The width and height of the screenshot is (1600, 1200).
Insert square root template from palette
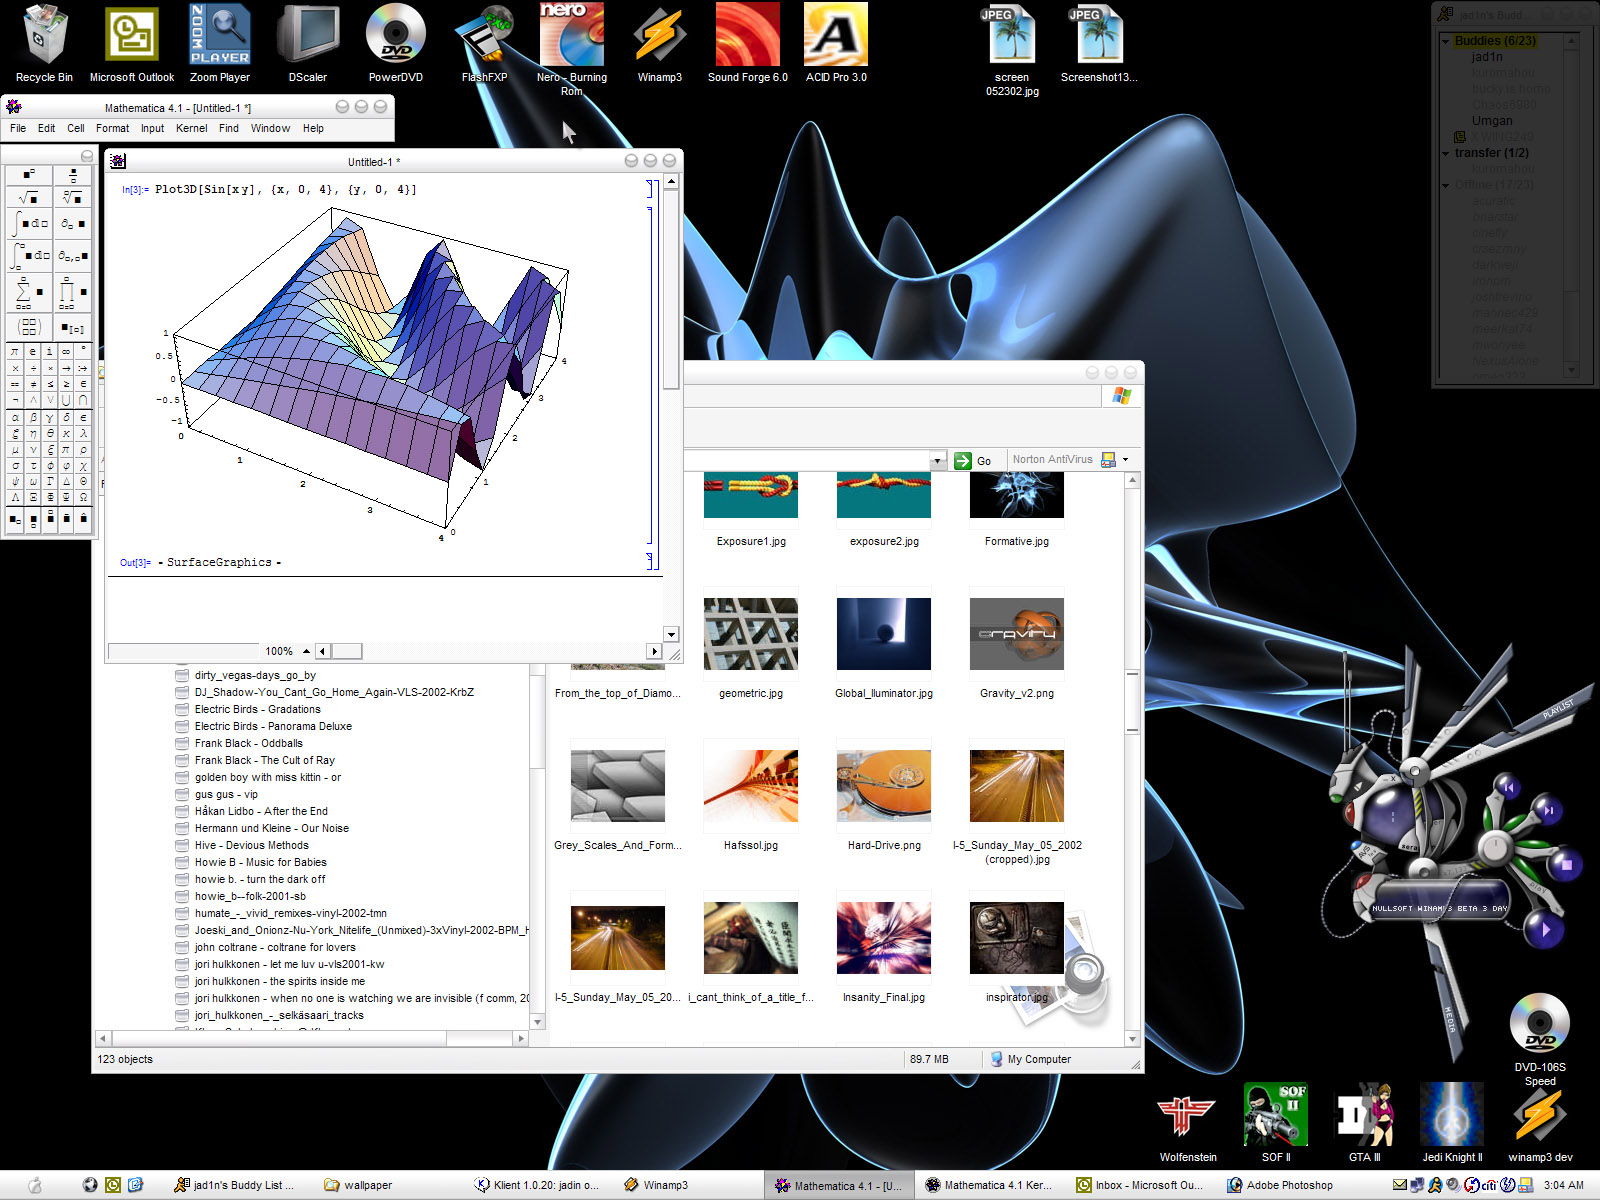pos(28,198)
